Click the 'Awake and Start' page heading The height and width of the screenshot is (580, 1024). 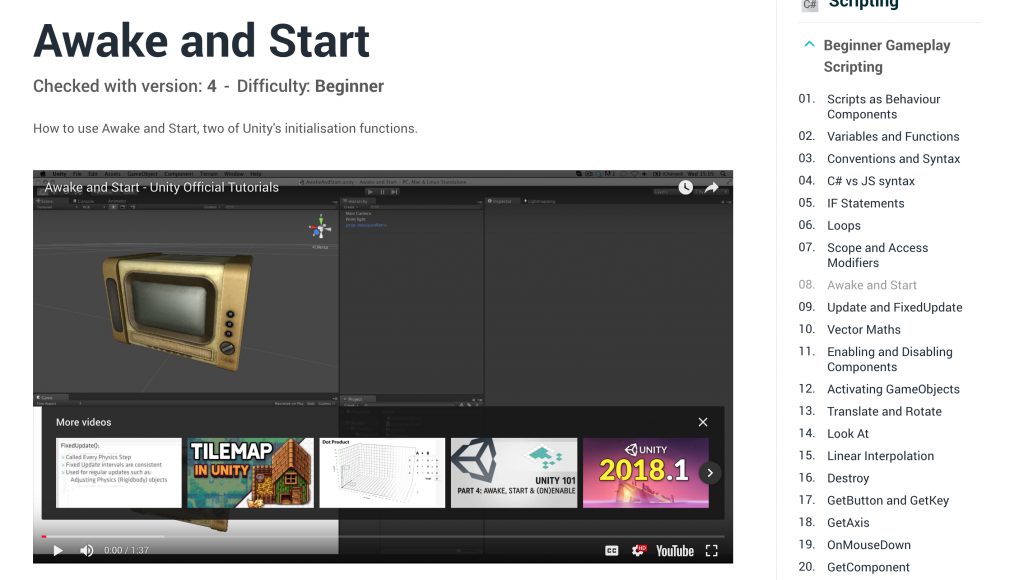point(201,40)
